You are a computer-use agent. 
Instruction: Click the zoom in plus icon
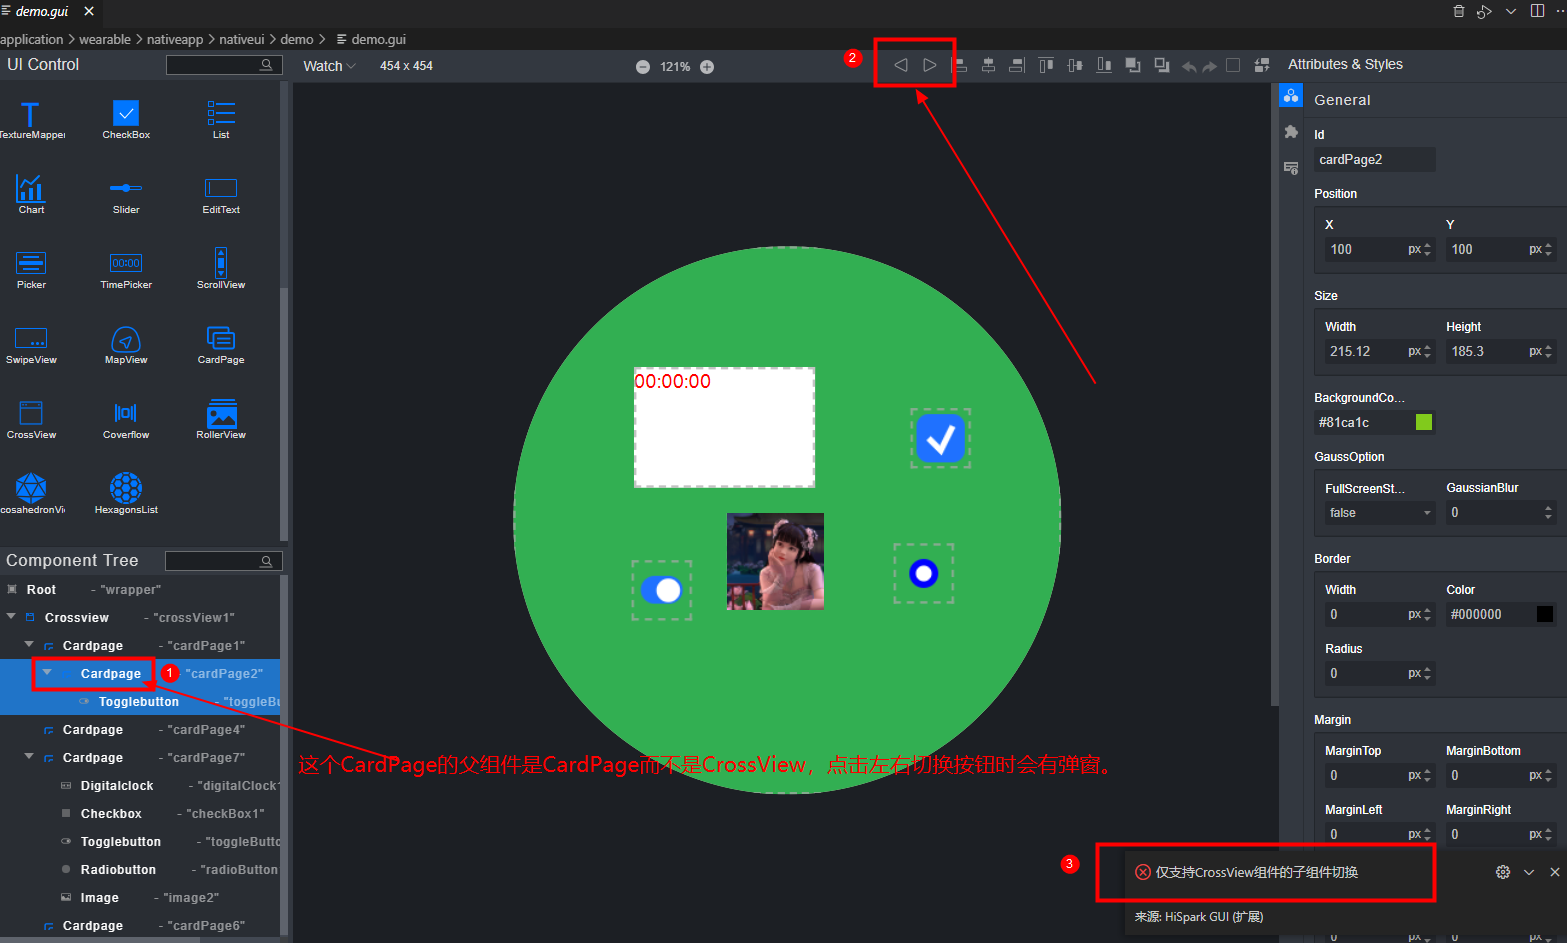707,67
